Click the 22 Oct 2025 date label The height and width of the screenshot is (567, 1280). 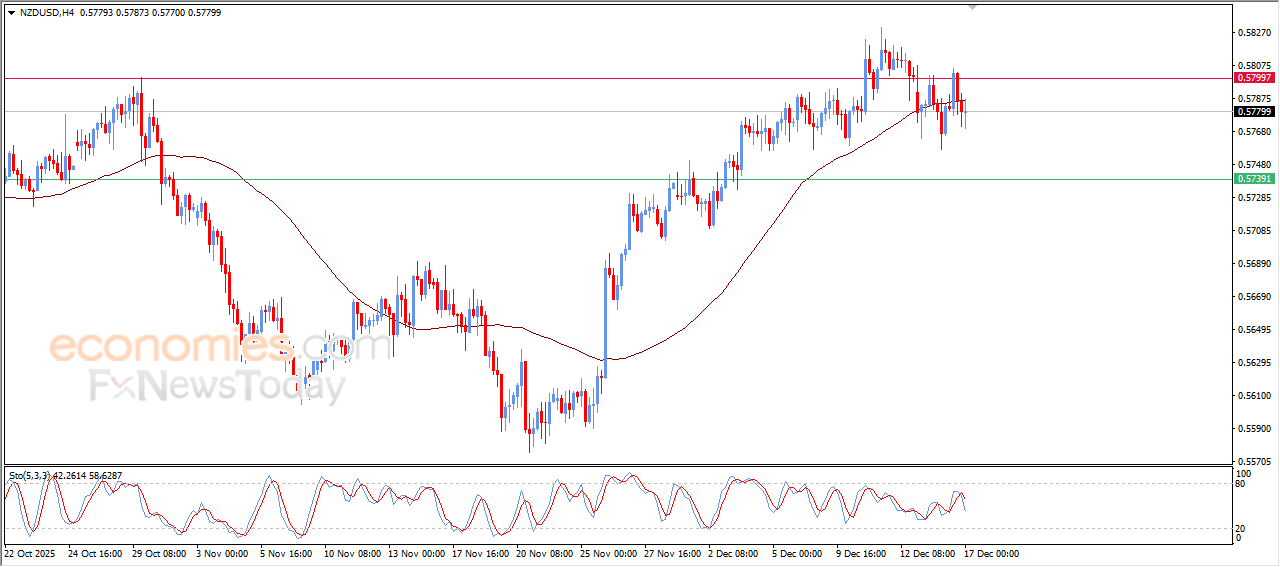coord(31,553)
